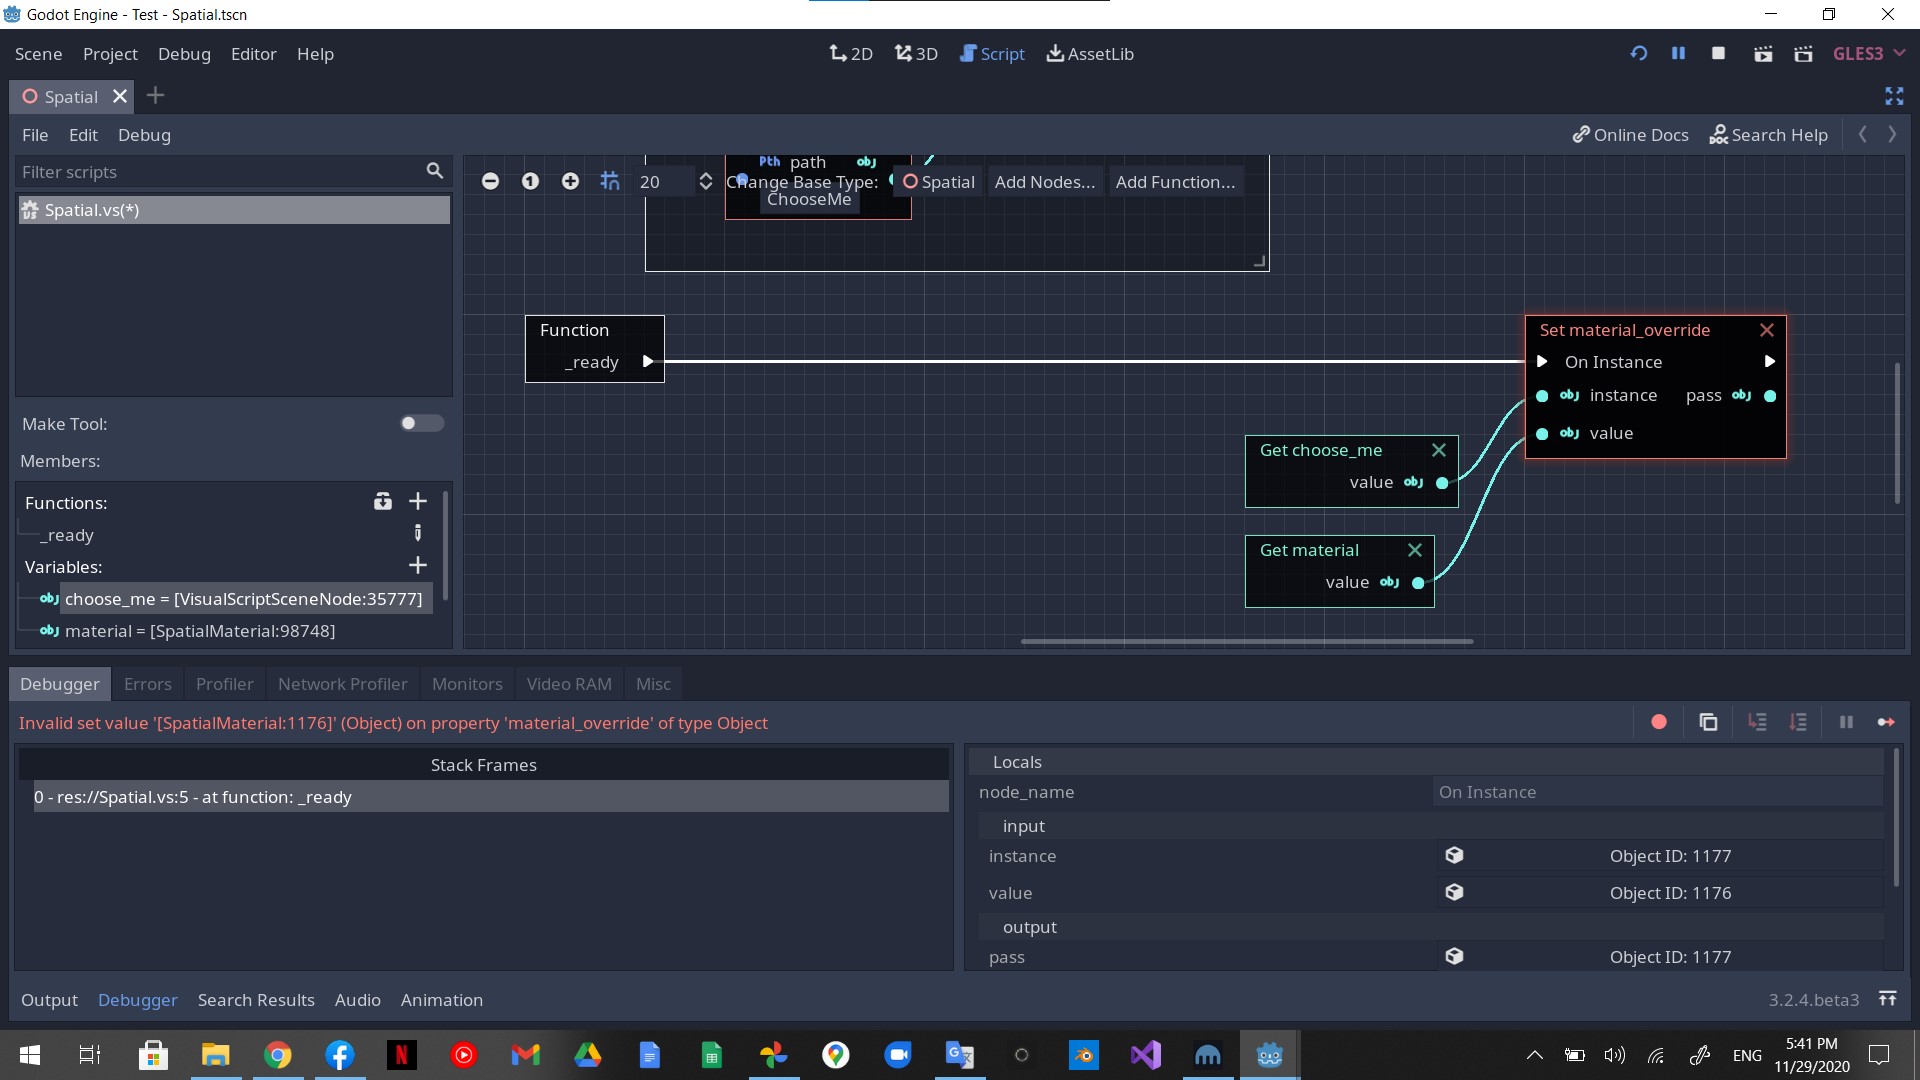
Task: Step into in the debugger
Action: 1757,722
